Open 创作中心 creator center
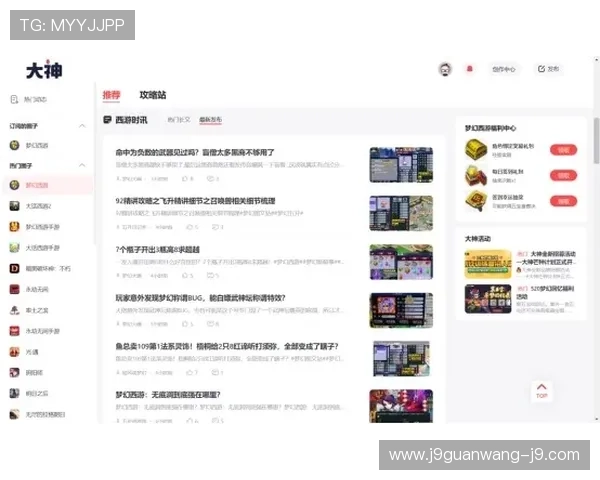Screen dimensions: 600x480 [504, 69]
